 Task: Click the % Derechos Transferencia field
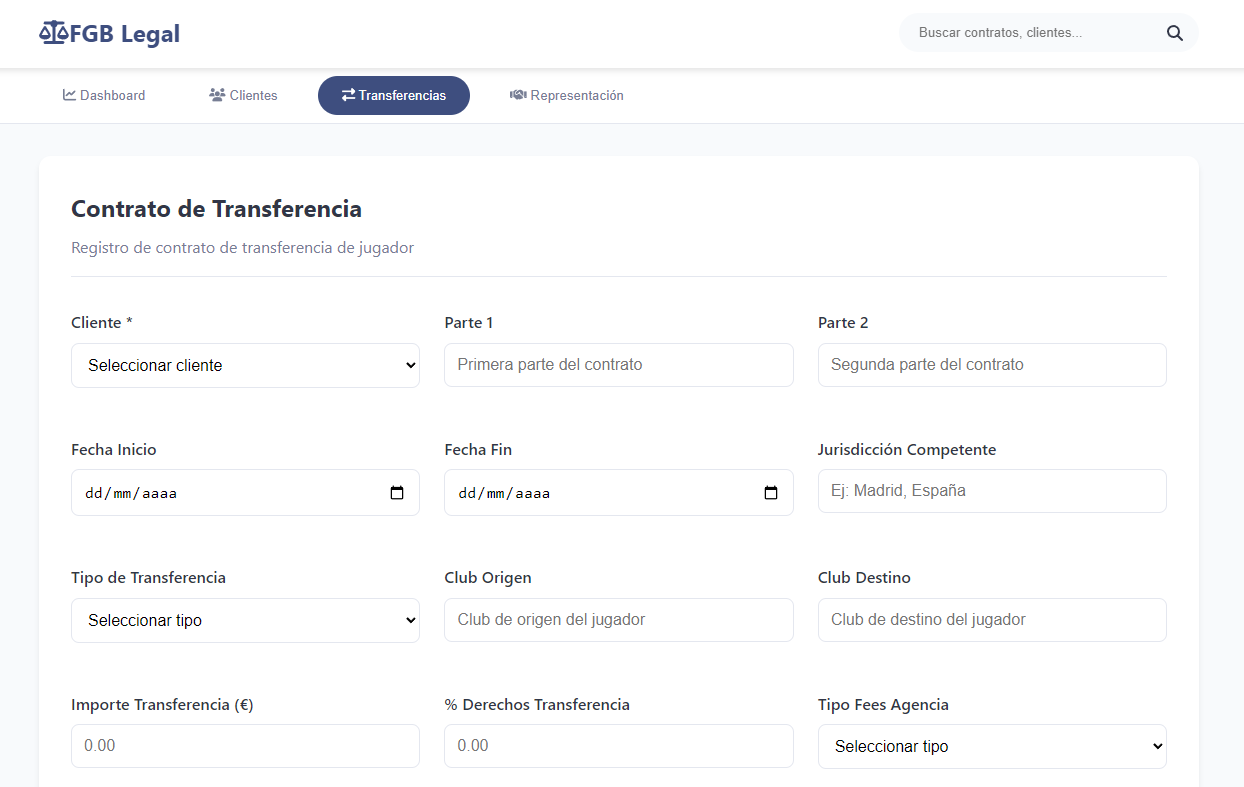(x=618, y=746)
